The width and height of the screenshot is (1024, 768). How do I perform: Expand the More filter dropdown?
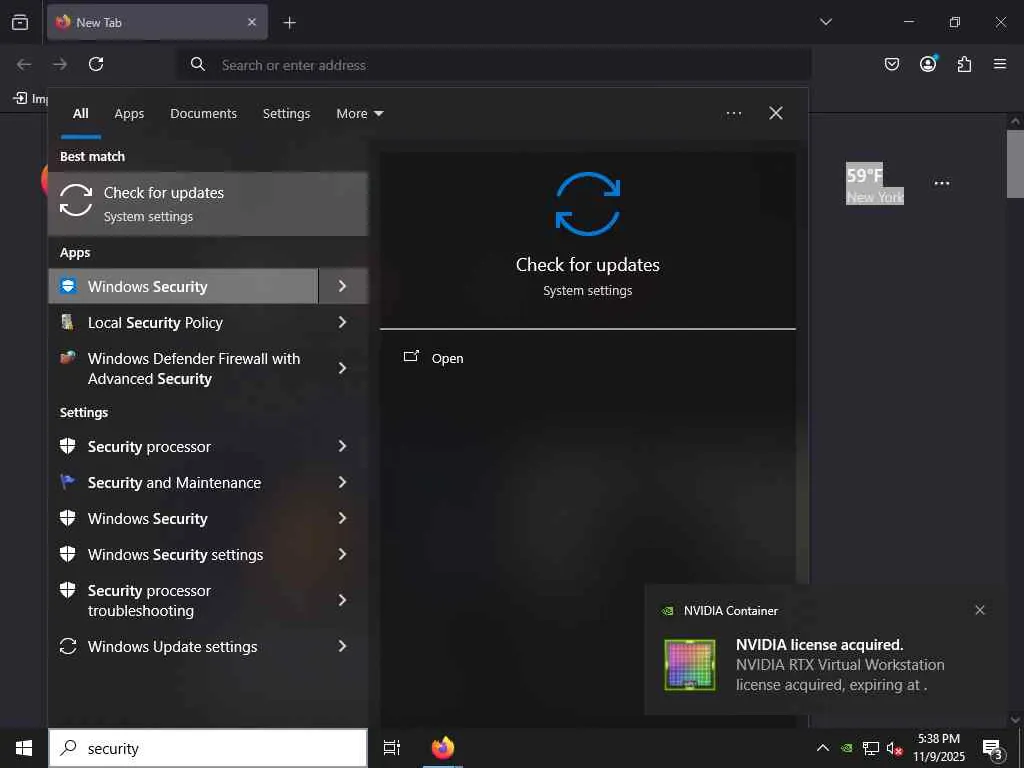tap(360, 114)
